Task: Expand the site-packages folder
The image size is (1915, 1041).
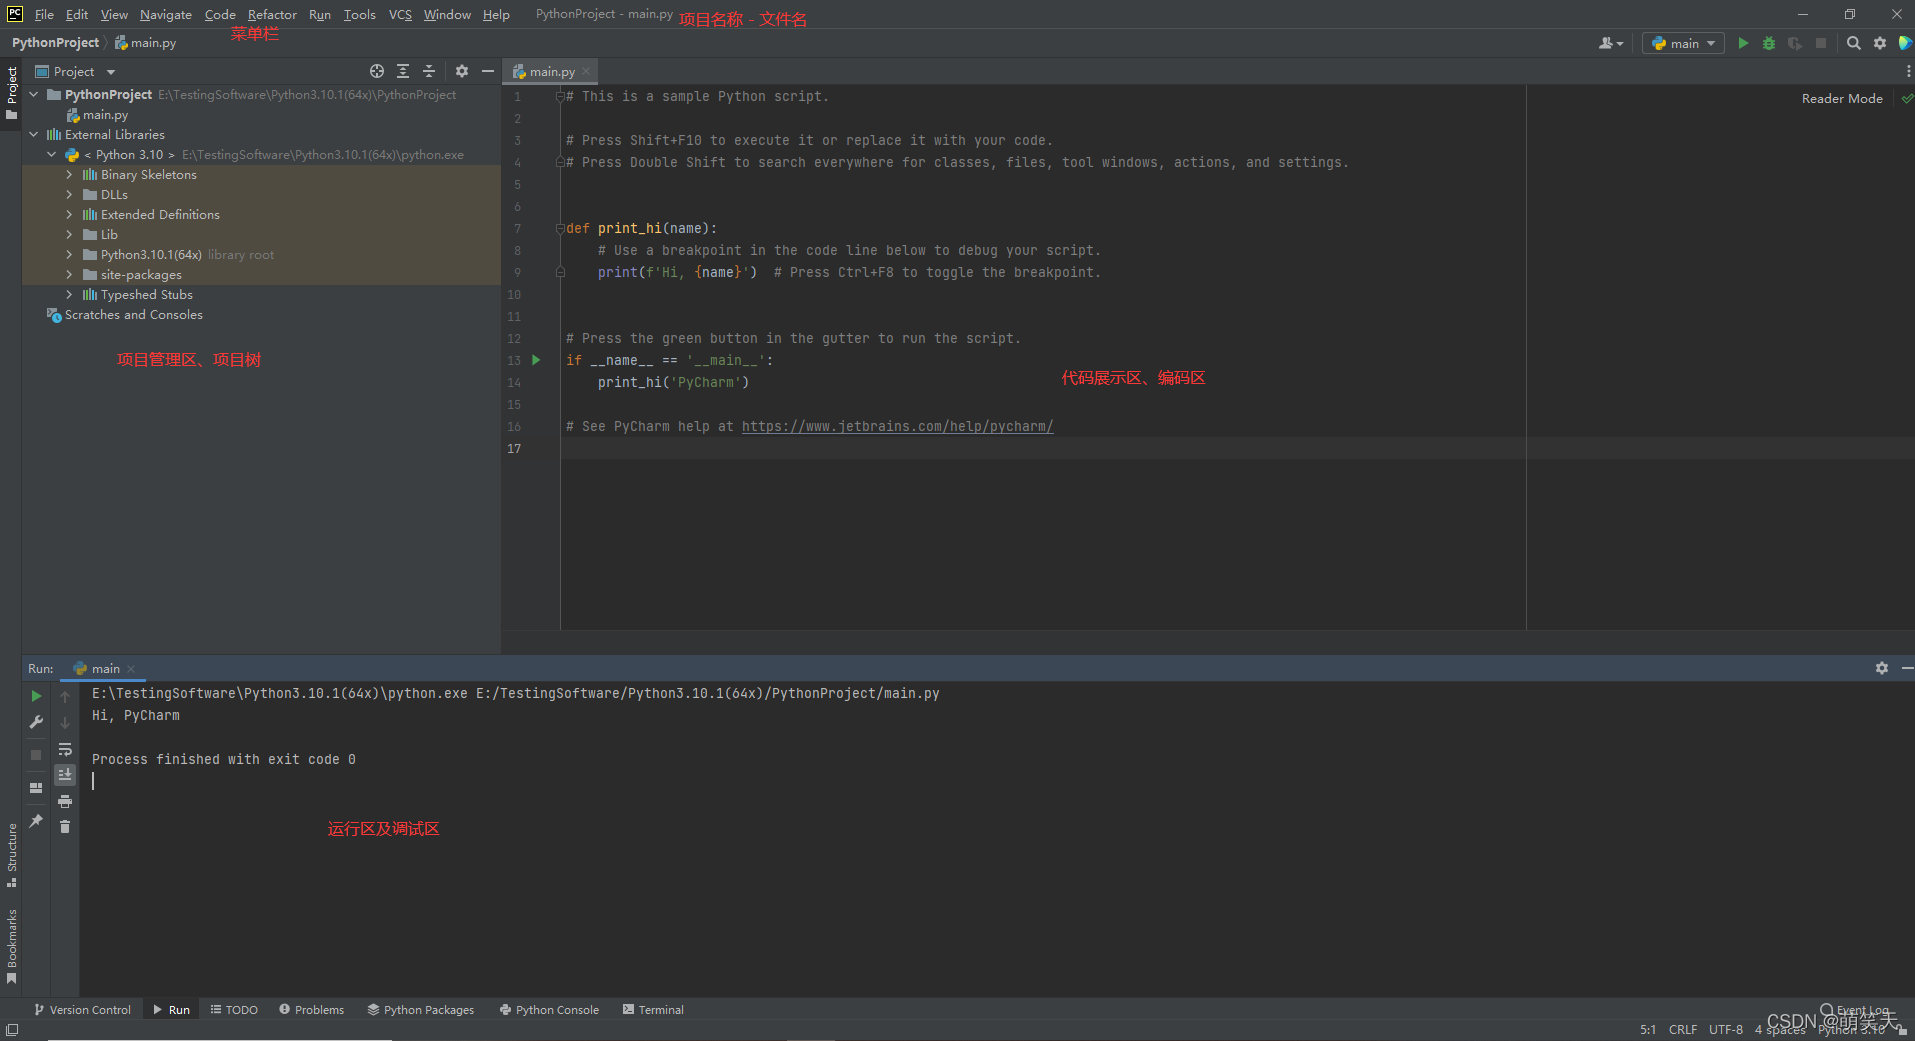Action: [x=69, y=275]
